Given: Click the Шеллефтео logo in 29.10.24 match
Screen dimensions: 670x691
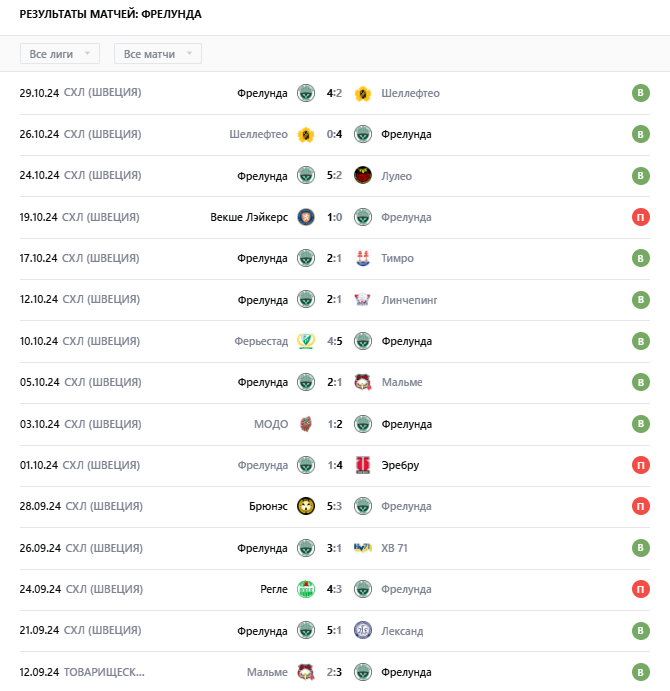Looking at the screenshot, I should pos(363,93).
